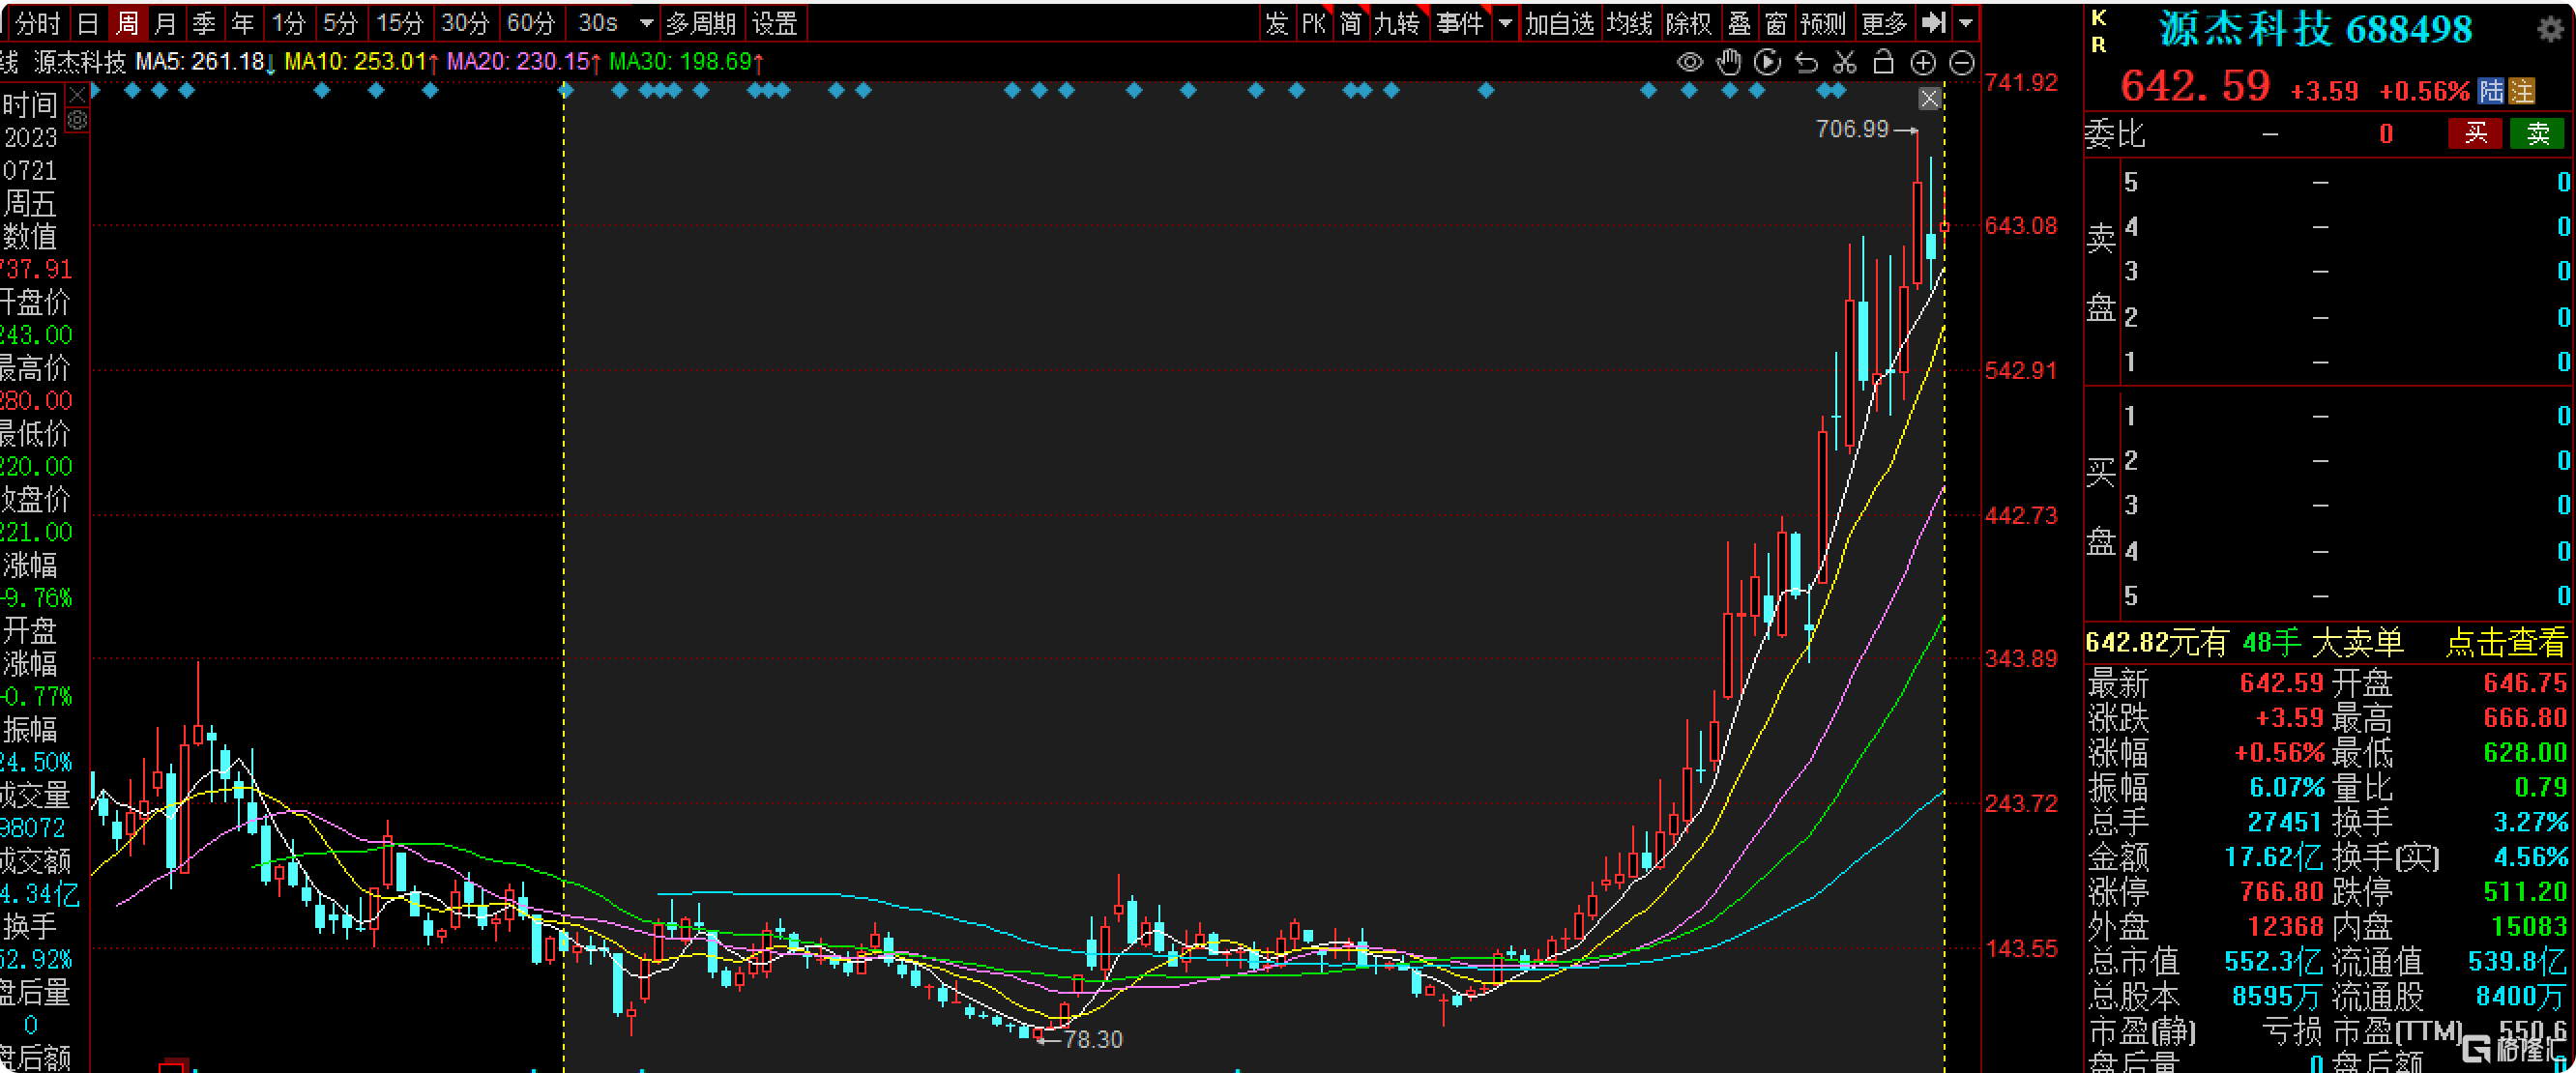This screenshot has width=2576, height=1073.
Task: Select the 5分 five-minute period
Action: click(340, 22)
